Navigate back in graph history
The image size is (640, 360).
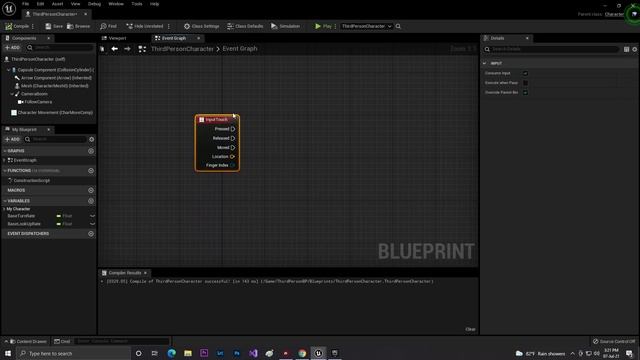[x=115, y=49]
